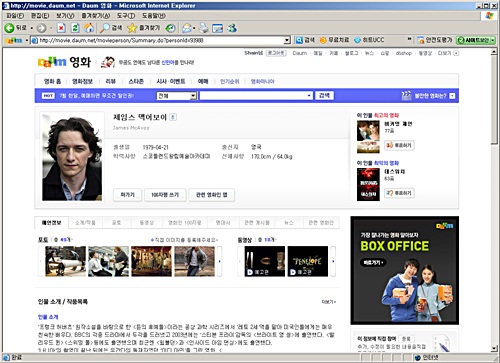The width and height of the screenshot is (500, 363).
Task: Open the 파일(F) menu
Action: 15,16
